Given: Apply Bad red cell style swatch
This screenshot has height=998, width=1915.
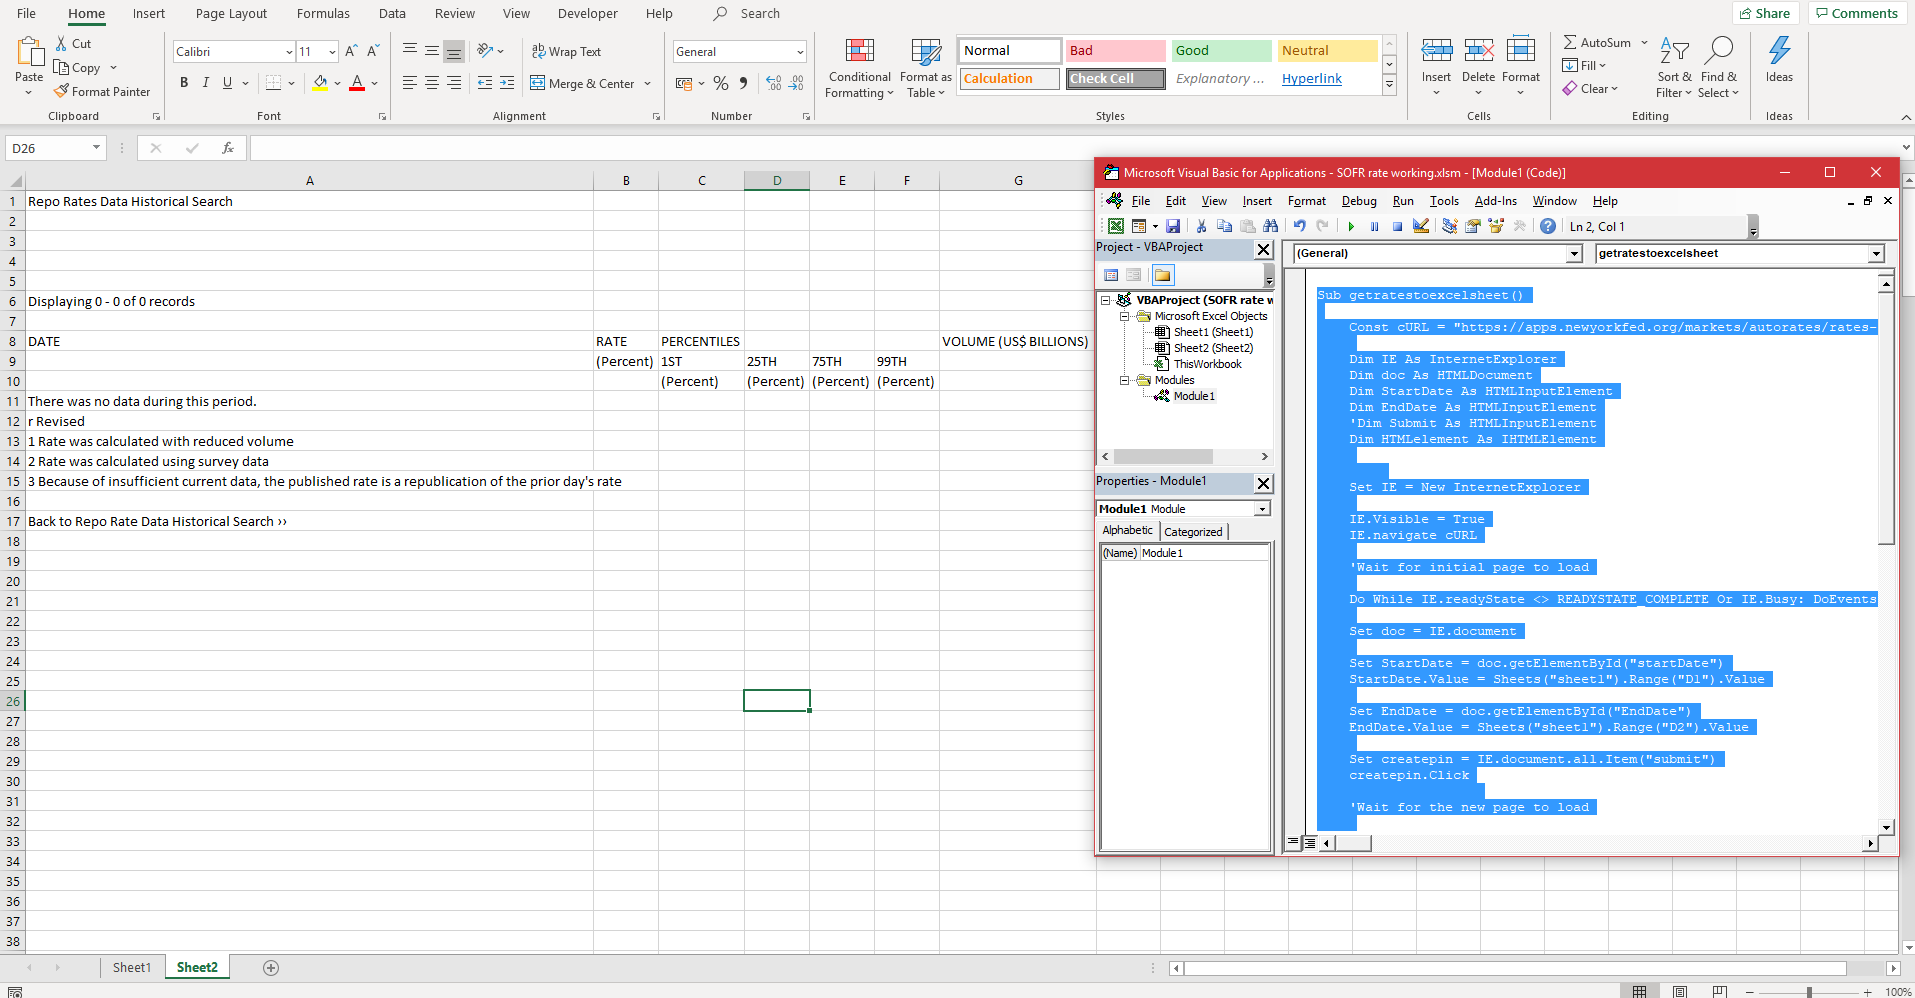Looking at the screenshot, I should coord(1116,50).
